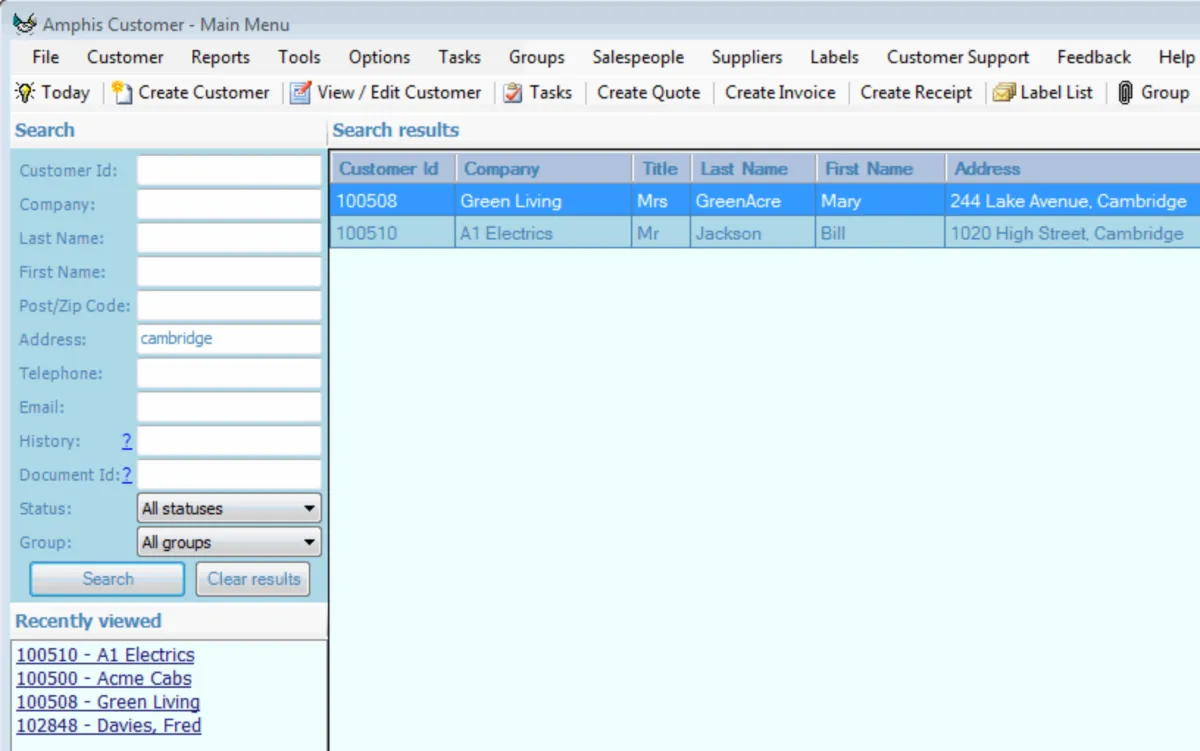Open recently viewed 100500 - Acme Cabs
Screen dimensions: 1200x751
[x=104, y=679]
